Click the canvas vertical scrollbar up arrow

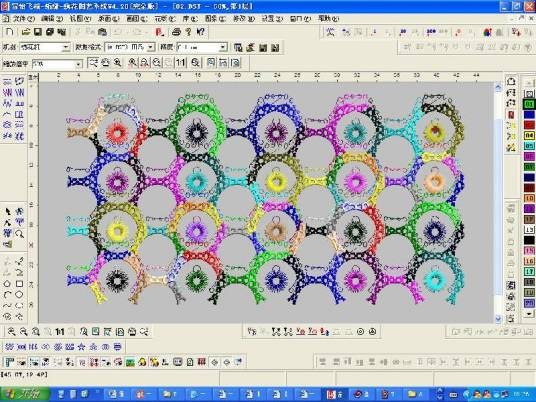(x=498, y=88)
